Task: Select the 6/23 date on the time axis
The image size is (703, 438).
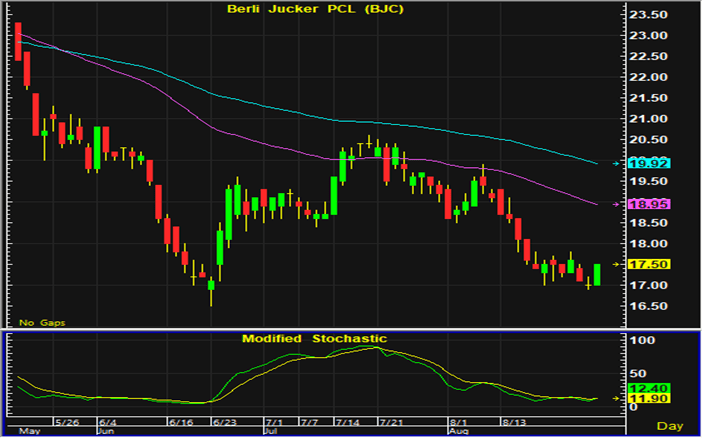Action: click(x=223, y=422)
